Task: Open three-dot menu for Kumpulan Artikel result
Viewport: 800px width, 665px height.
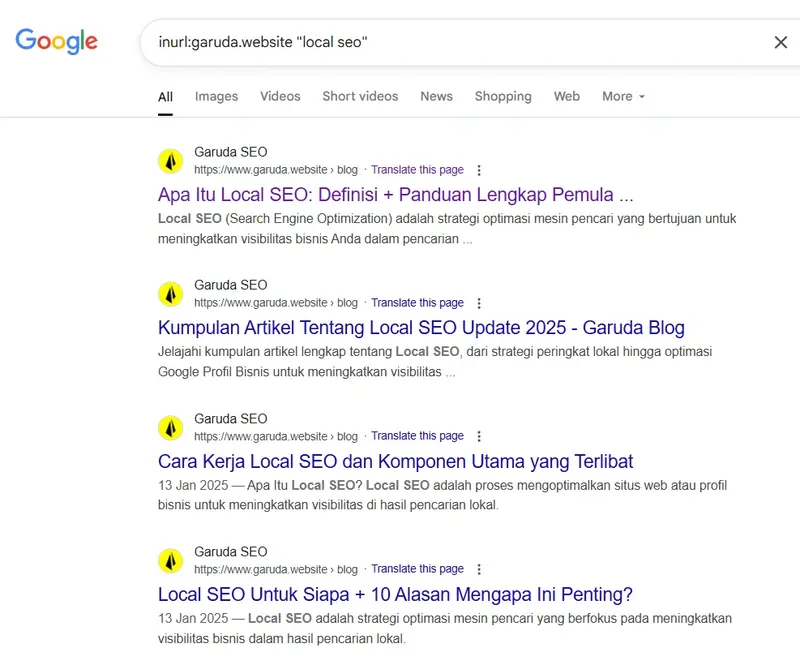Action: [x=479, y=303]
